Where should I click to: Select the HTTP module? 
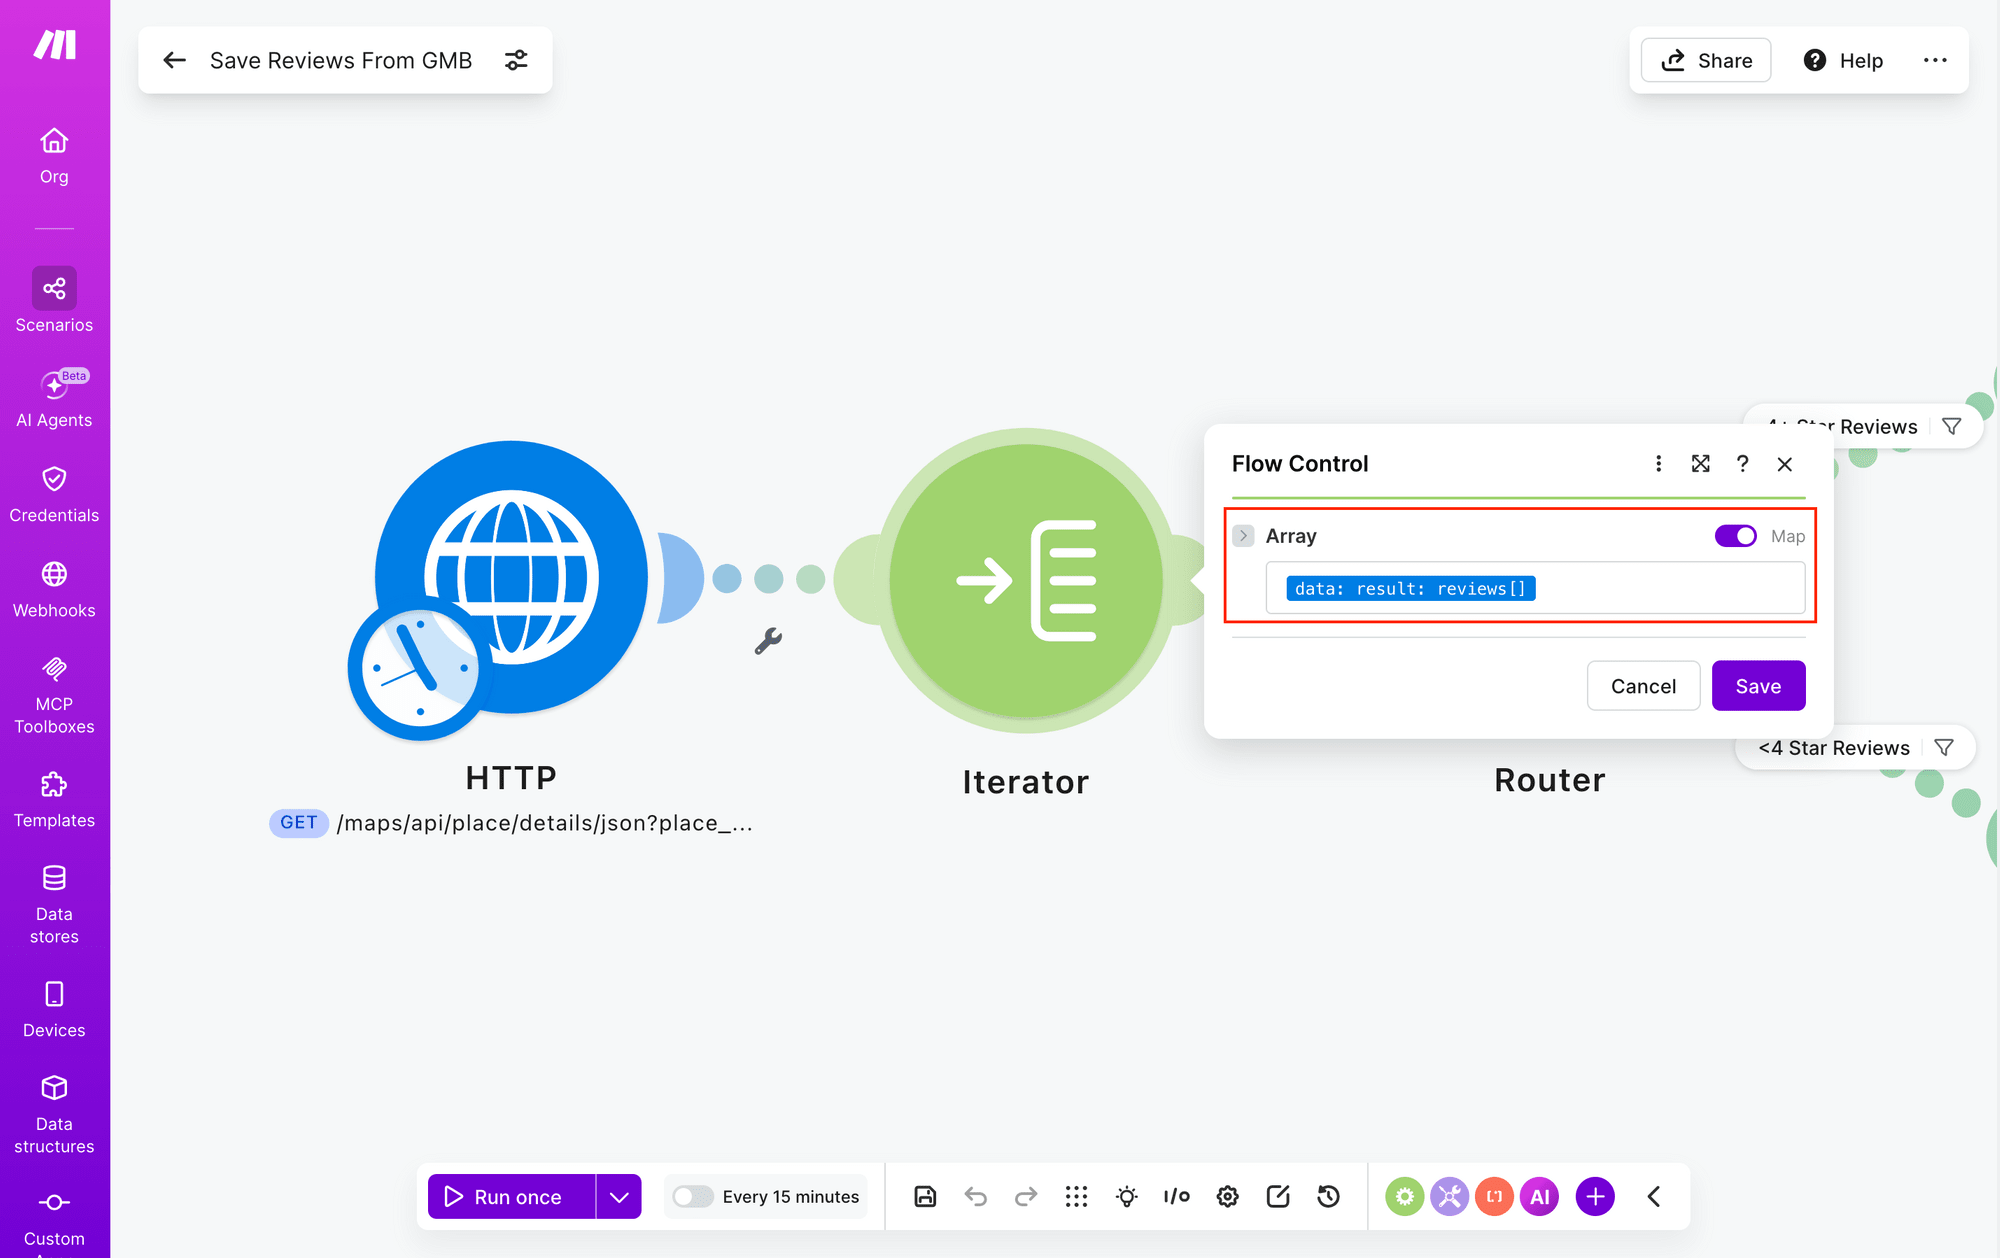point(511,577)
